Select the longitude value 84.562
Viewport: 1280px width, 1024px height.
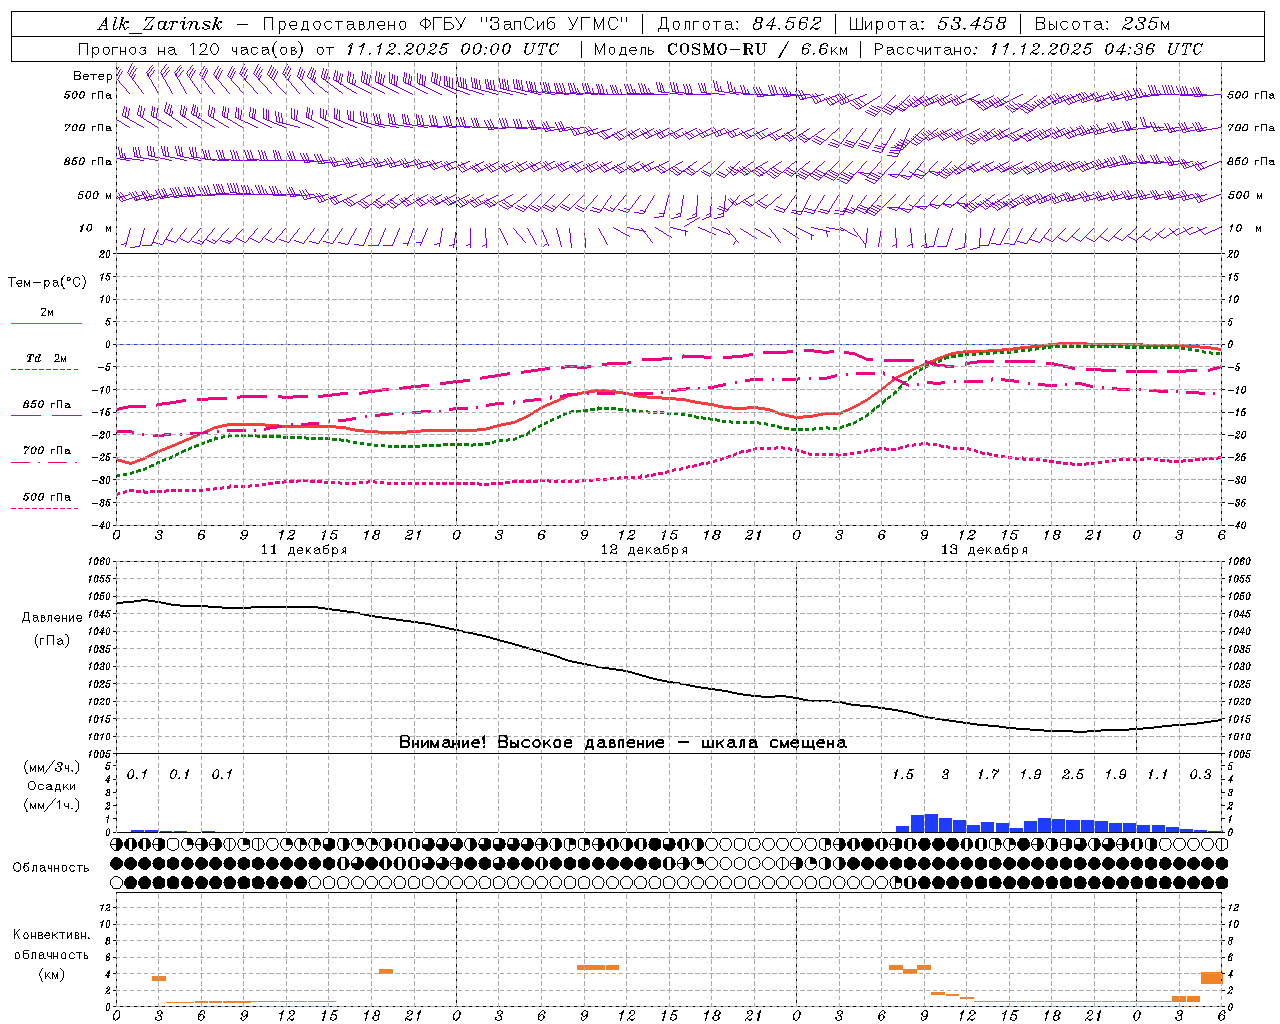tap(787, 24)
